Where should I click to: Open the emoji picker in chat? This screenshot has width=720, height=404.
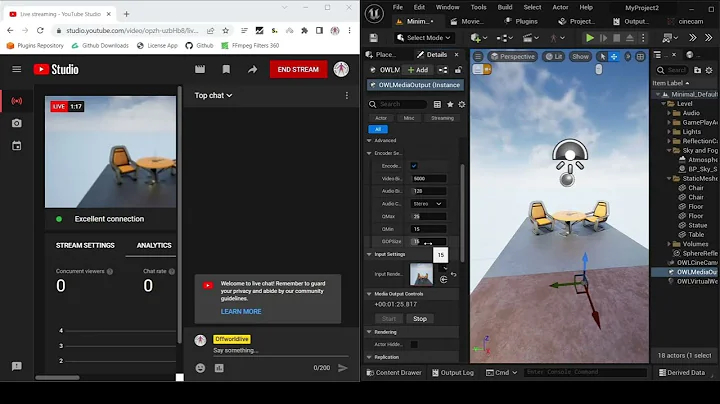click(200, 368)
